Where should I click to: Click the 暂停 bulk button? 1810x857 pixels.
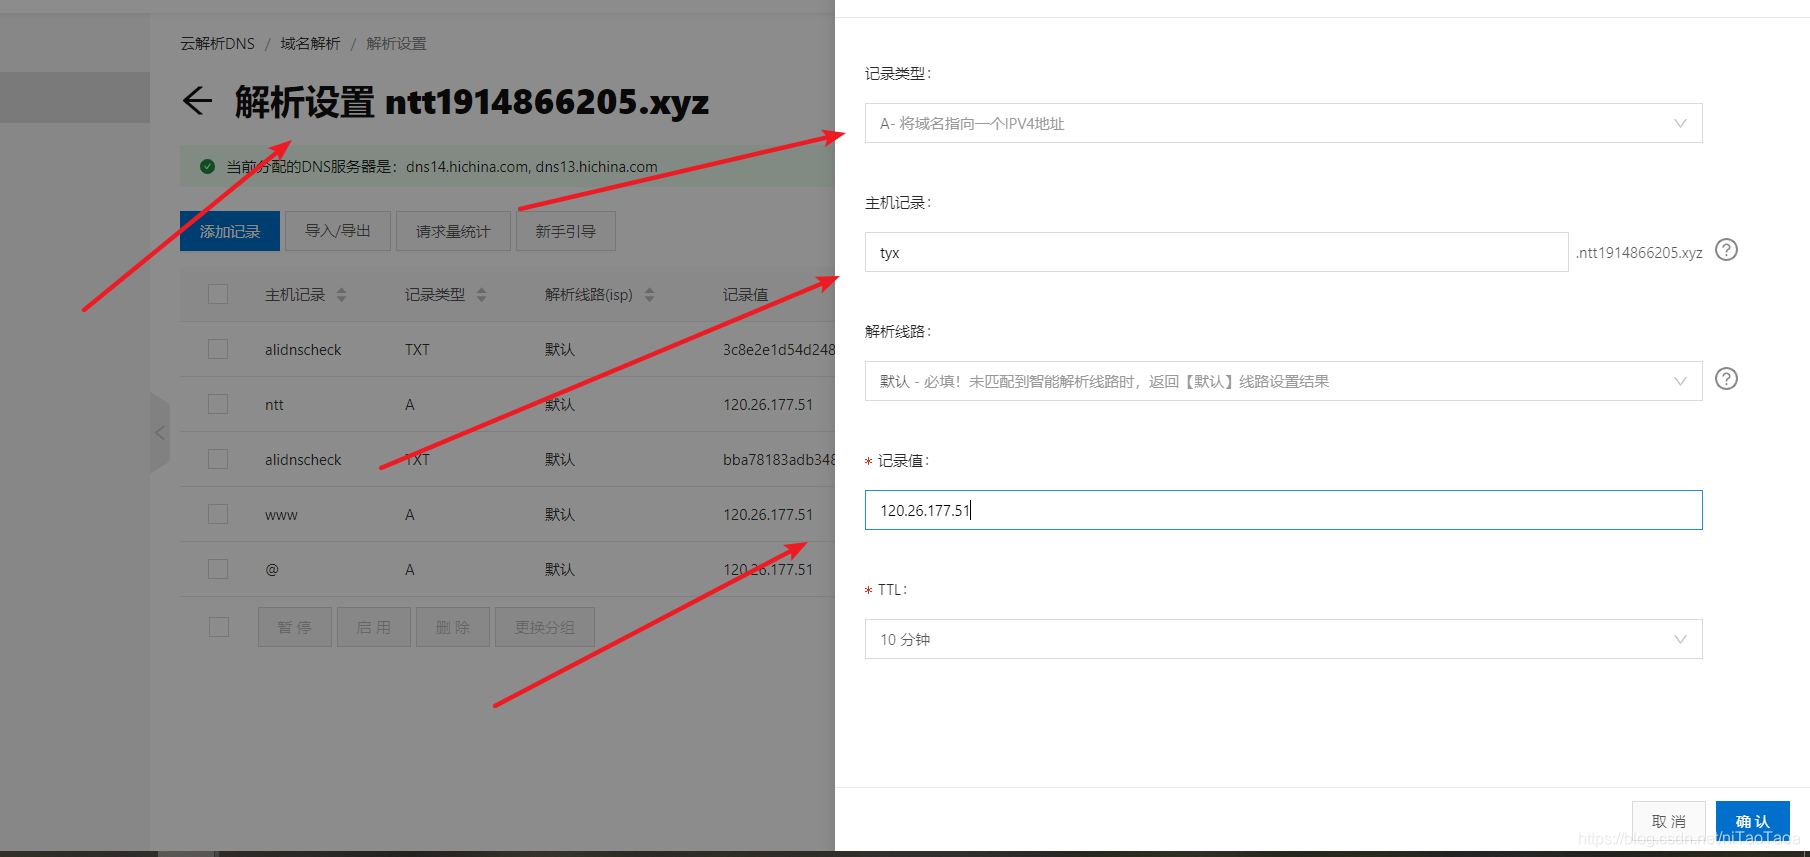coord(295,627)
